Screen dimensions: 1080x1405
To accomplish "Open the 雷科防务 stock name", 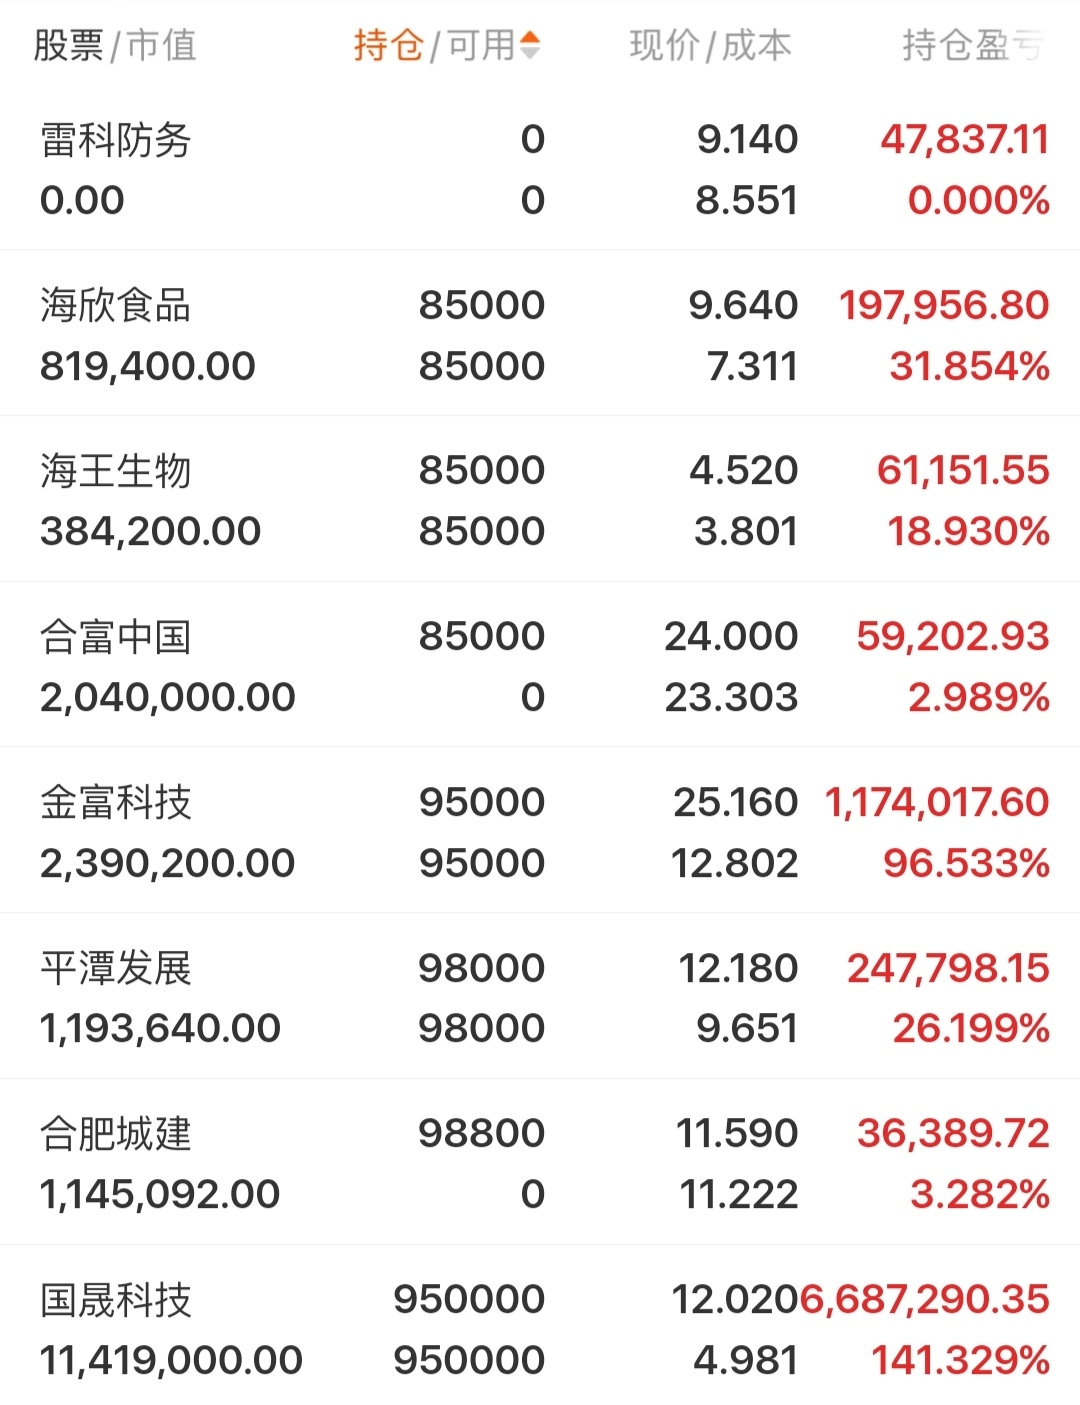I will 116,140.
